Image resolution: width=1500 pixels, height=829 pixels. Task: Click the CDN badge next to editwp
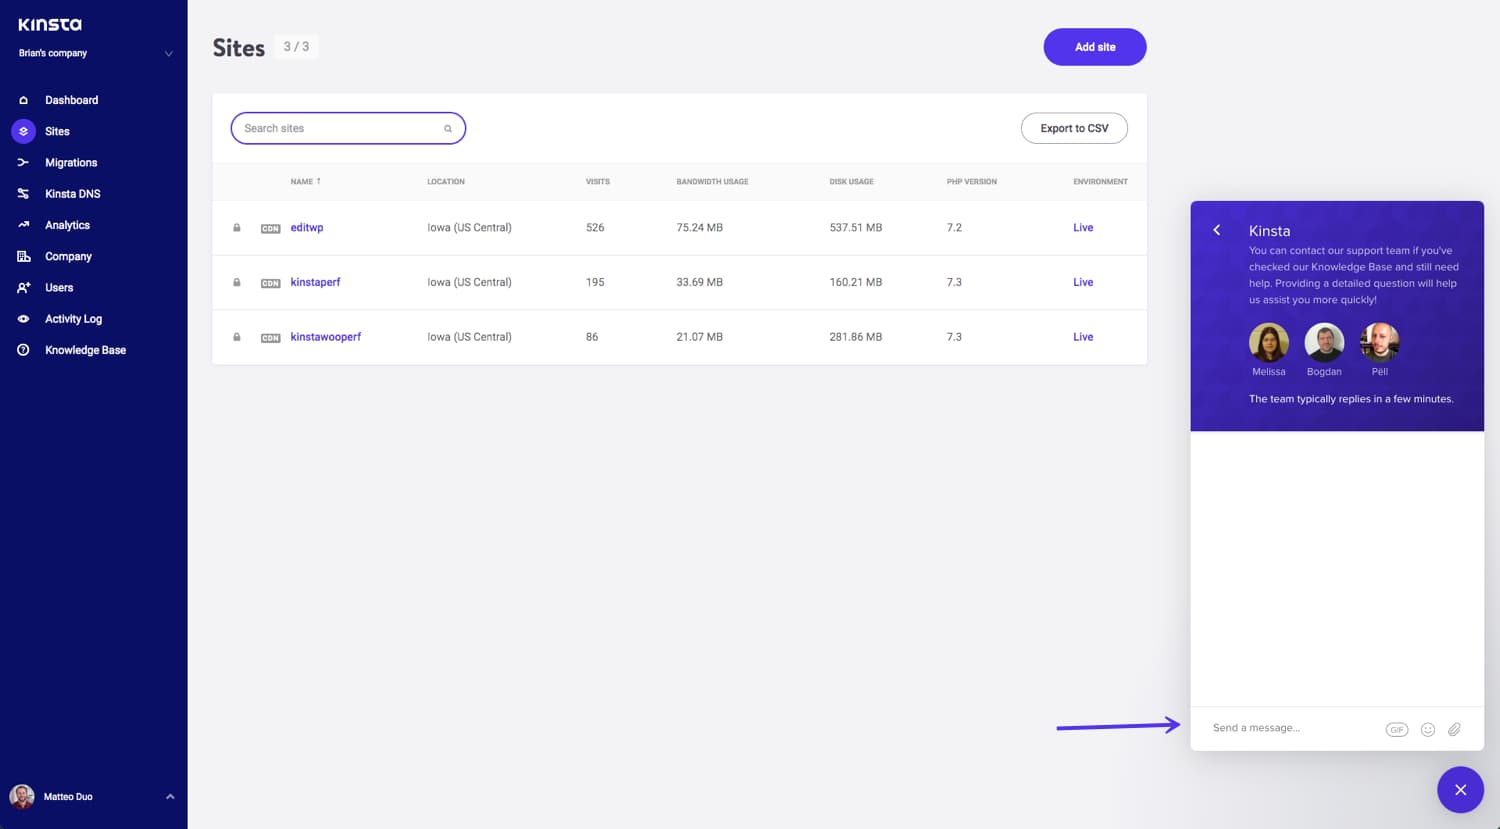tap(270, 229)
